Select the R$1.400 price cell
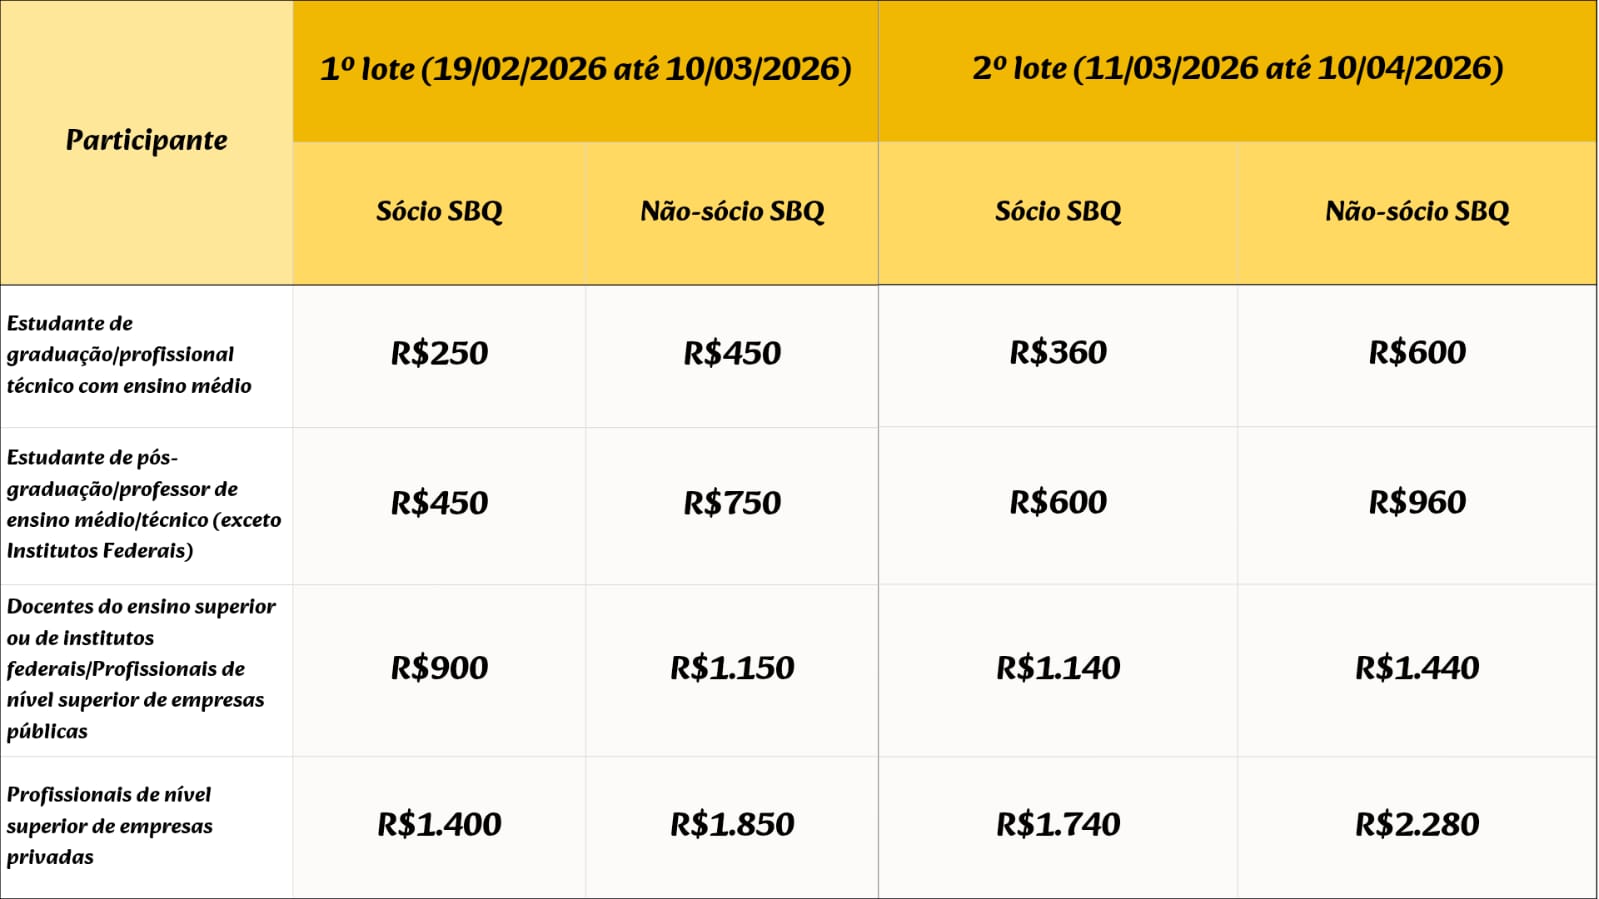The image size is (1599, 899). [x=439, y=825]
